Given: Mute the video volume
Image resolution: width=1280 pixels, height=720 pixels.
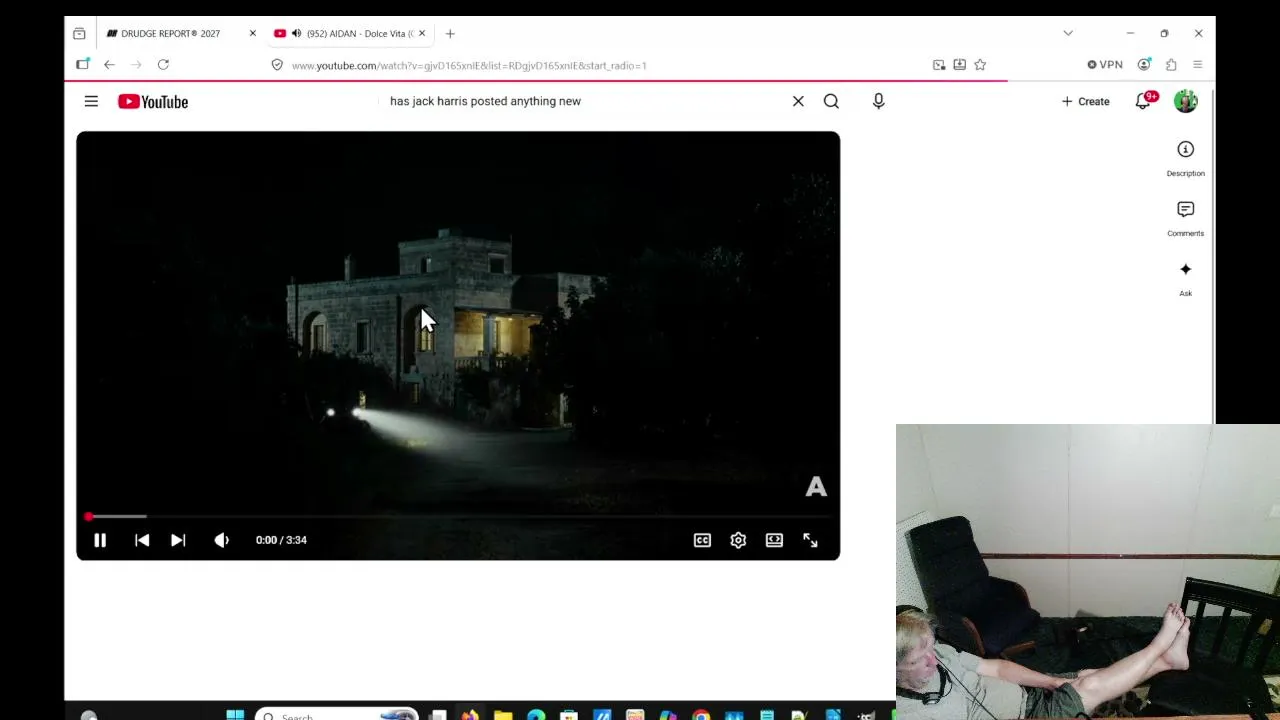Looking at the screenshot, I should point(221,540).
